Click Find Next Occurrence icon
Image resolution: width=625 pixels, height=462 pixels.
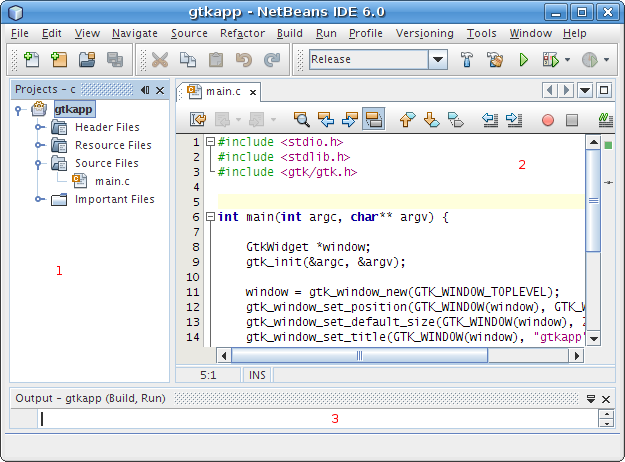(x=350, y=119)
